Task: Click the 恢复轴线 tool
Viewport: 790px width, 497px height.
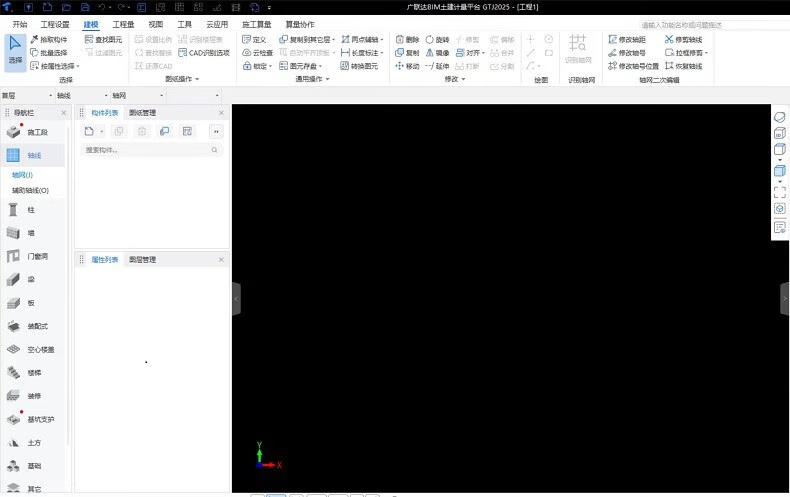Action: pyautogui.click(x=684, y=66)
